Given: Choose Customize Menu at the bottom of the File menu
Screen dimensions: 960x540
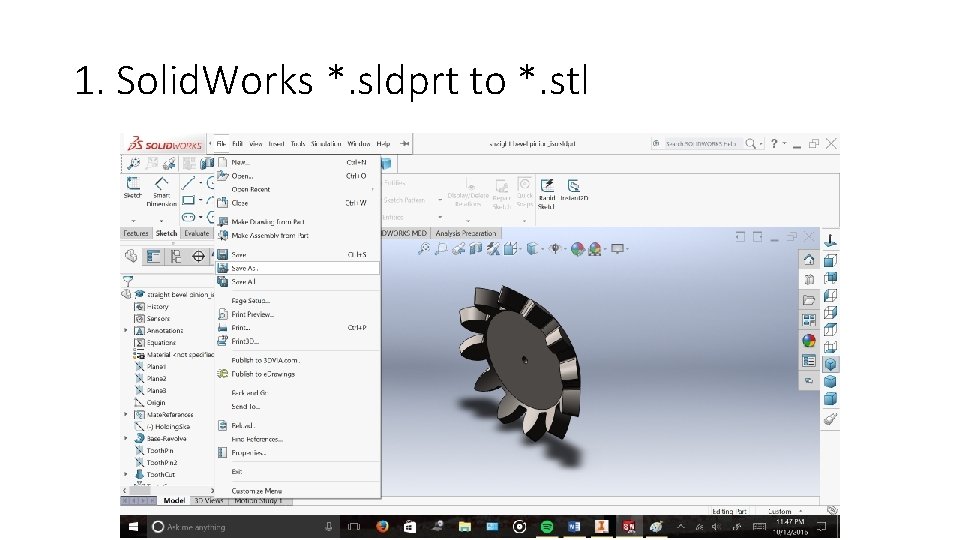Looking at the screenshot, I should [x=298, y=490].
